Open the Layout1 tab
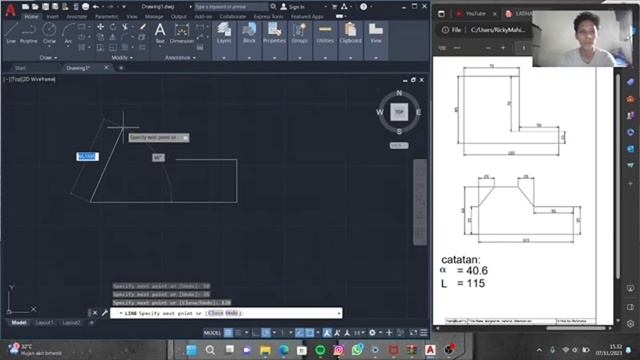This screenshot has width=640, height=360. click(44, 322)
